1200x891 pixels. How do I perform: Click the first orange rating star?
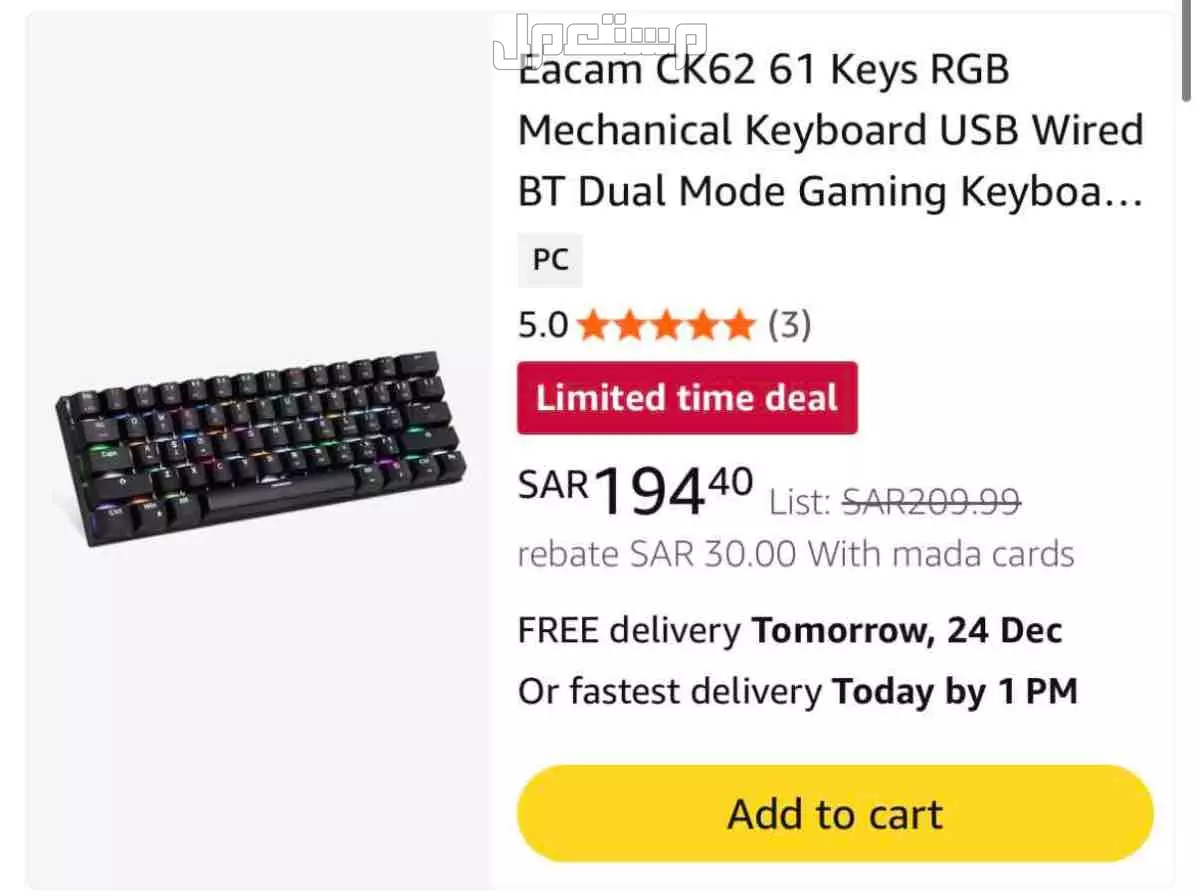pyautogui.click(x=593, y=325)
